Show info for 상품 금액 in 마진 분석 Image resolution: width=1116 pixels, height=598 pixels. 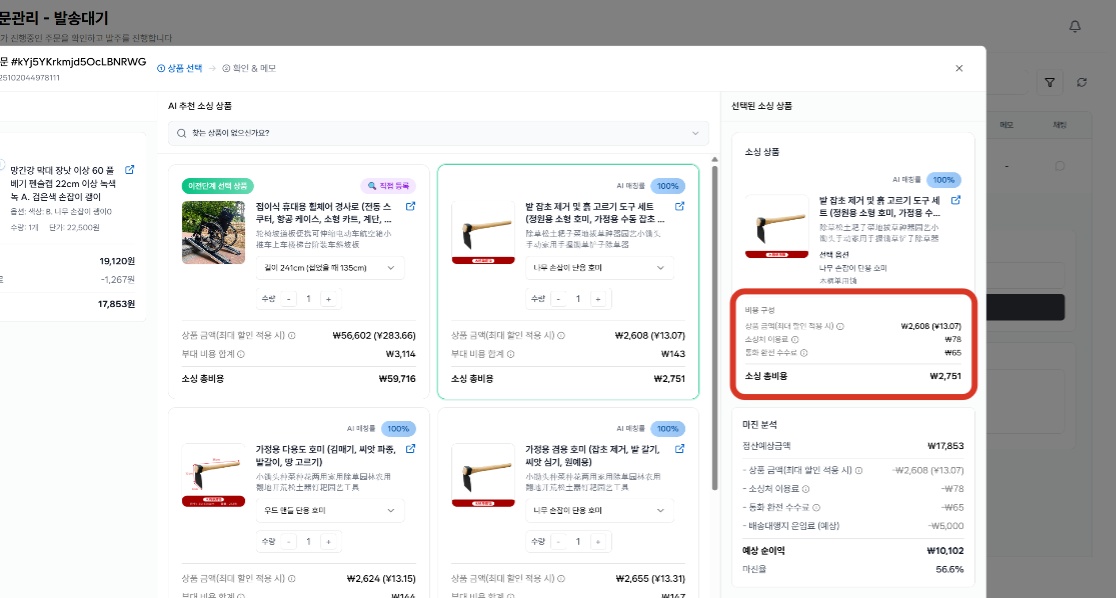coord(858,471)
